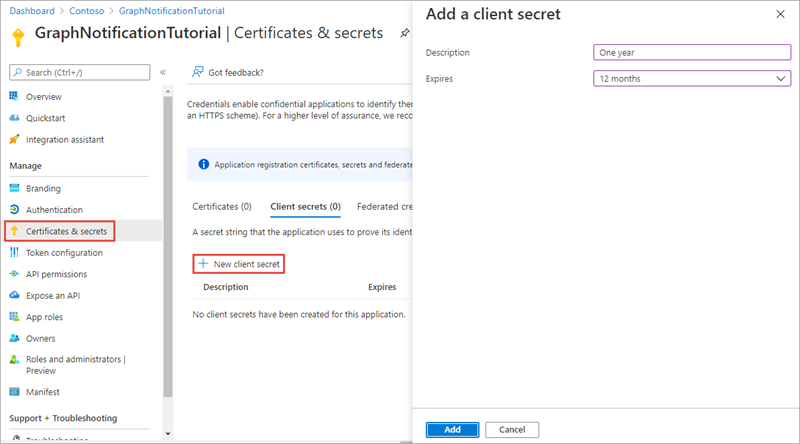Click the Expose an API cloud icon
The image size is (800, 444).
click(x=14, y=295)
